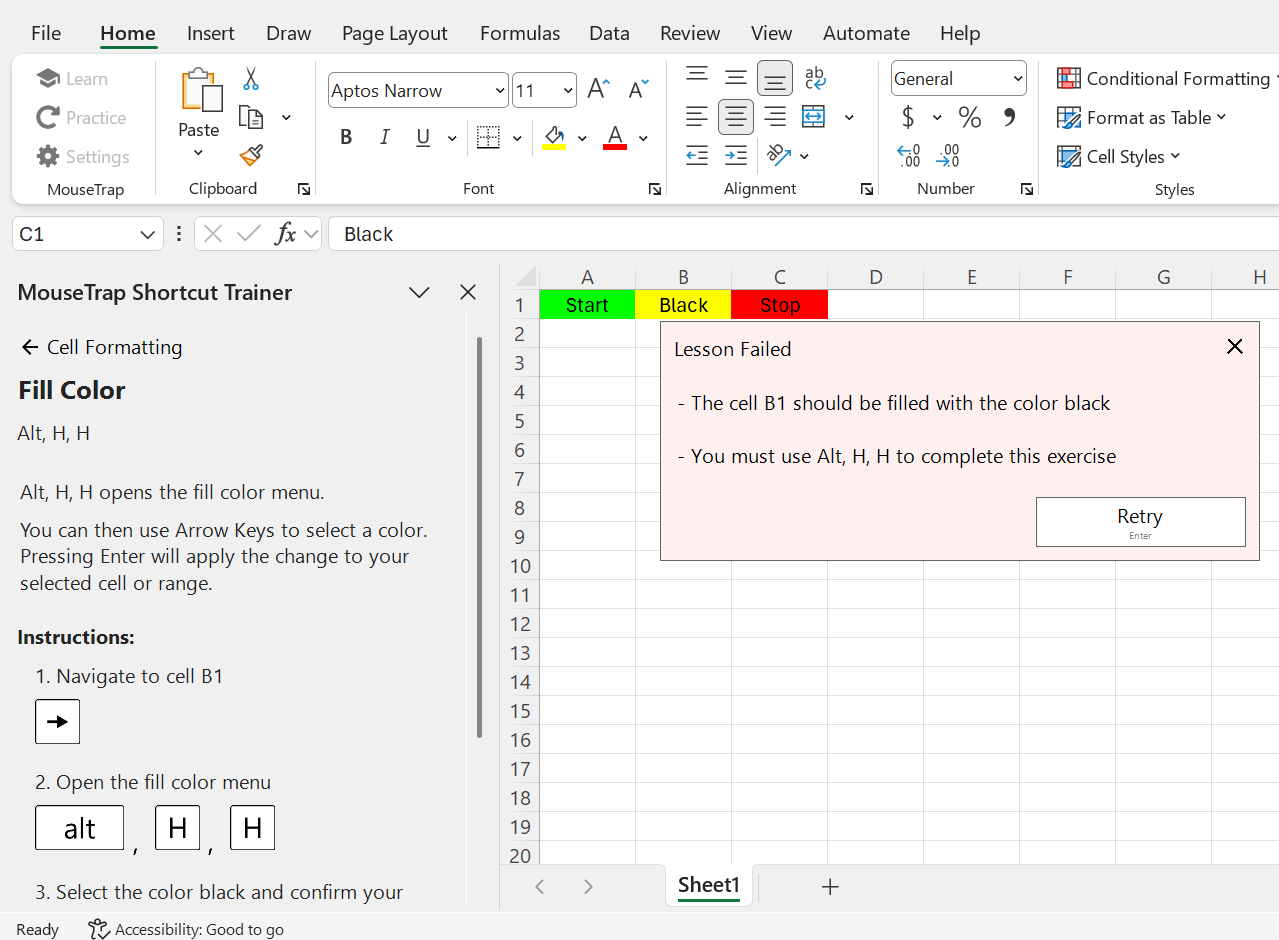
Task: Click the Decrease Decimal icon
Action: click(947, 155)
